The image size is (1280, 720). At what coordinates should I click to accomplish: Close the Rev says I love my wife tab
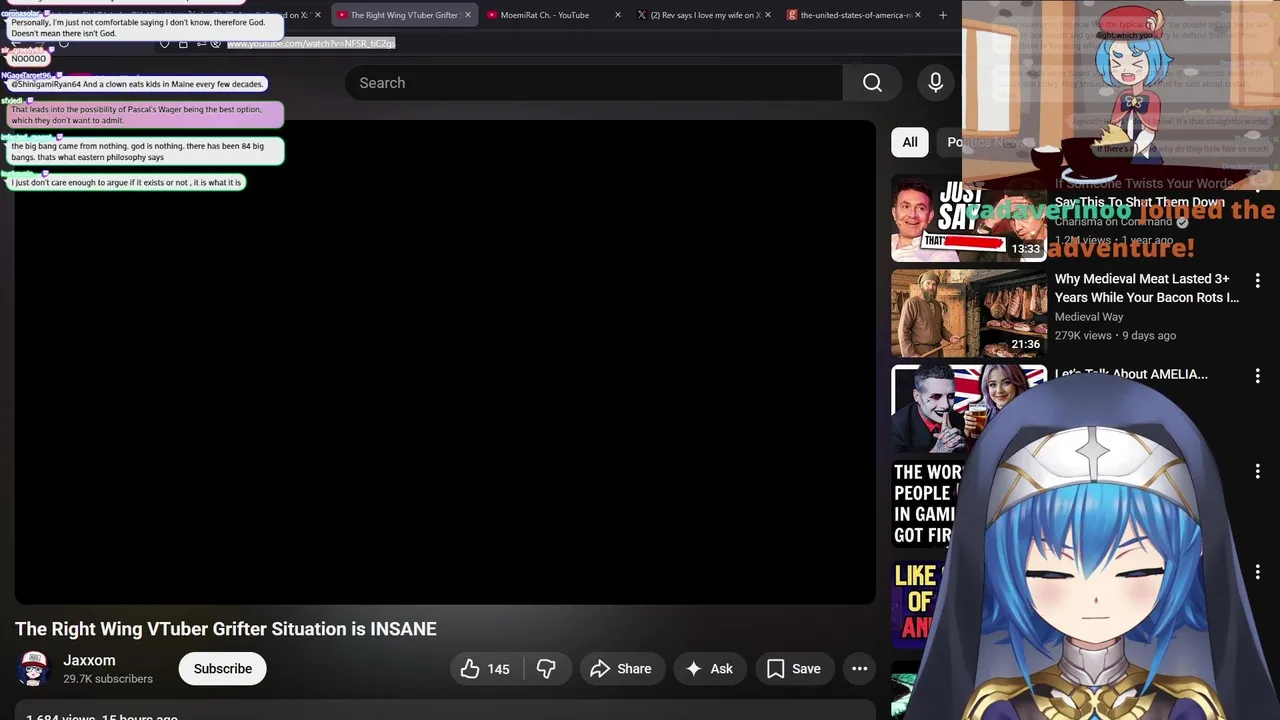(768, 15)
